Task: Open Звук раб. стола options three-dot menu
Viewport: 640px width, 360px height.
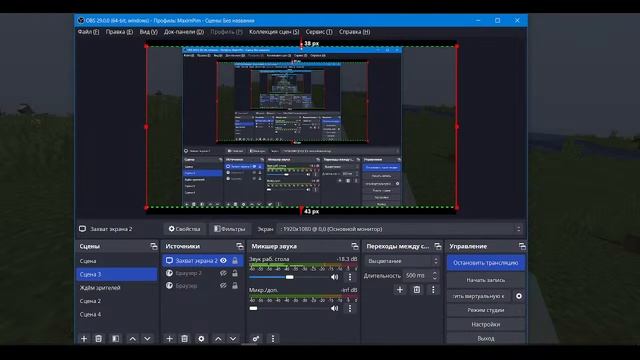Action: coord(350,277)
